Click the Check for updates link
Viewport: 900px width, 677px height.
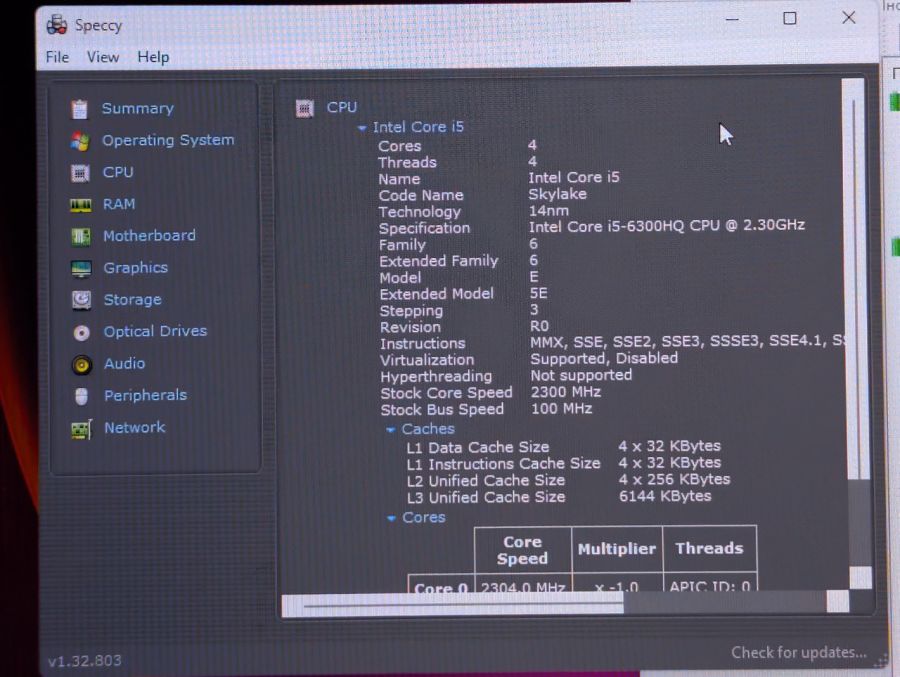pos(798,653)
